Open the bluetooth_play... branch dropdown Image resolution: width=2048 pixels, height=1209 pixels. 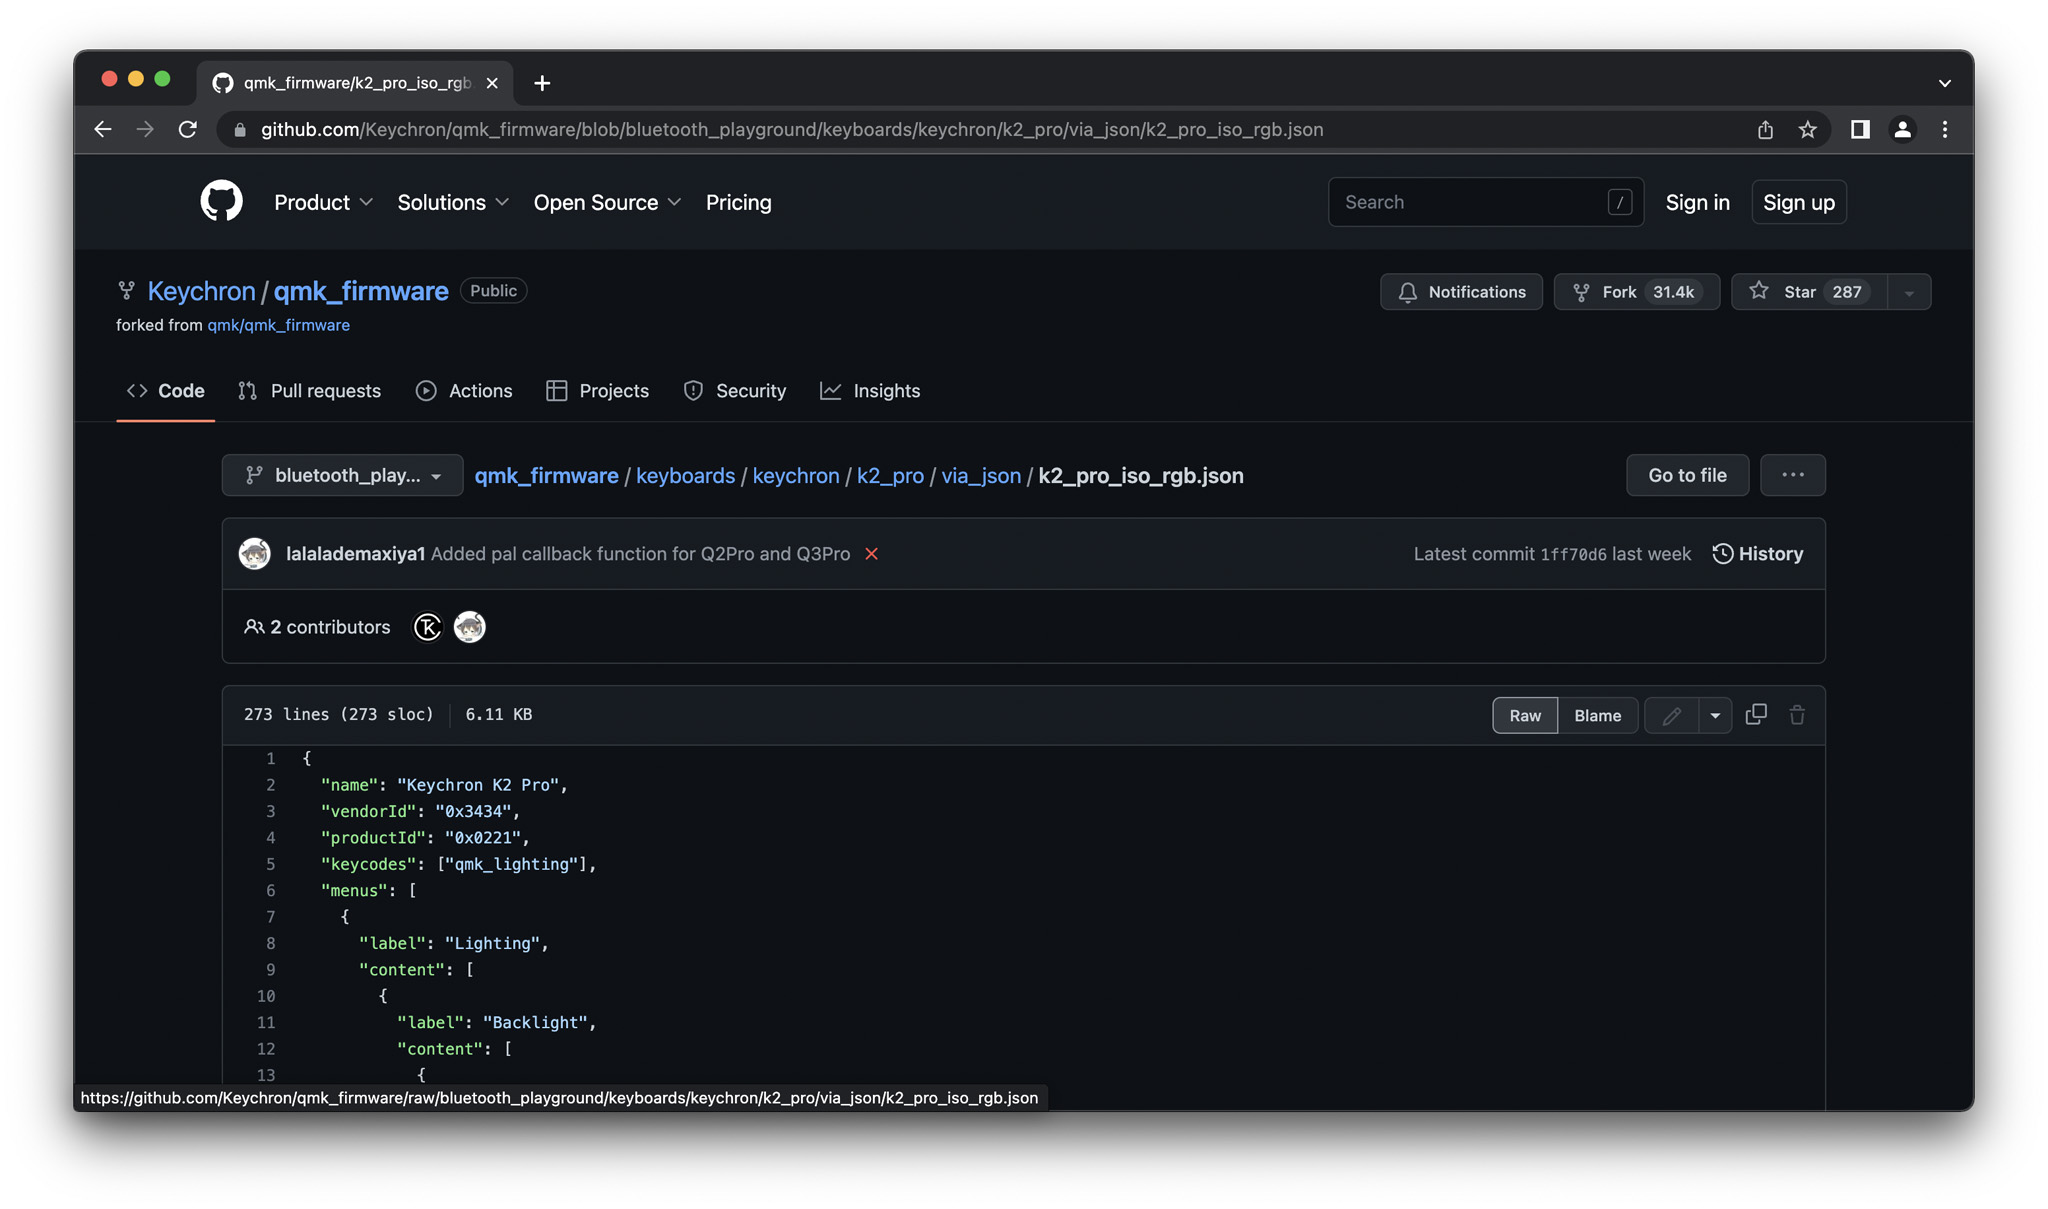coord(342,475)
